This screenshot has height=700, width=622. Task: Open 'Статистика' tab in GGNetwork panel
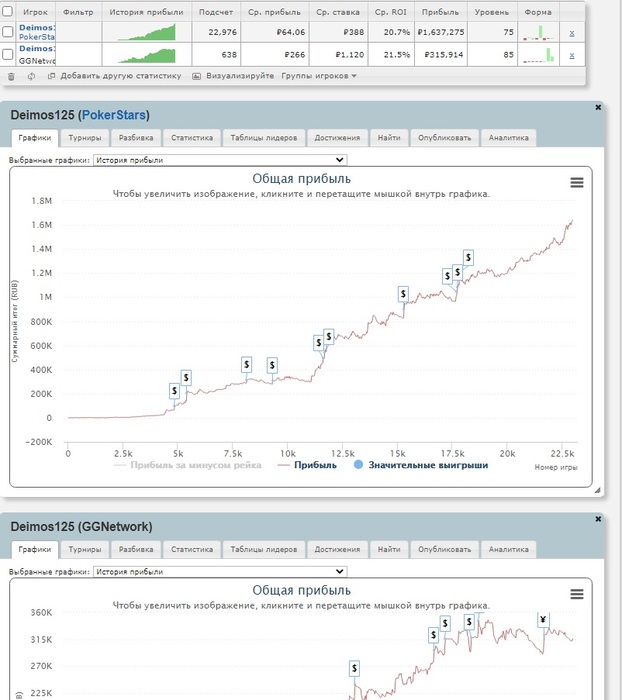tap(192, 550)
